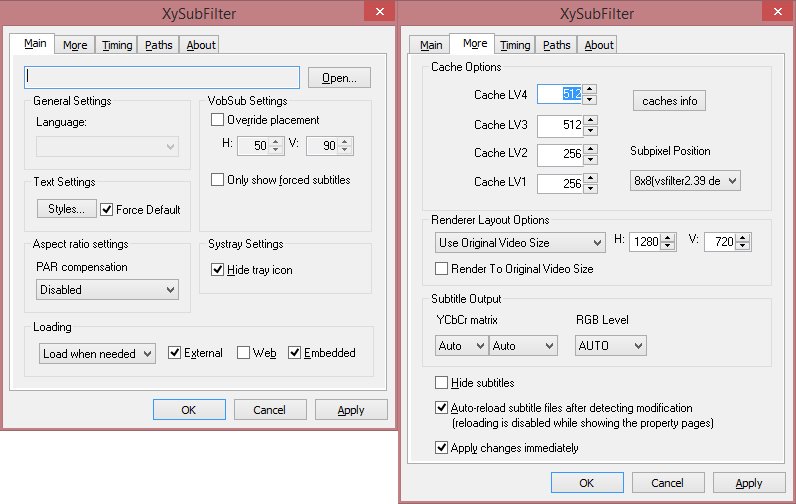Screen dimensions: 796x504
Task: Click Apply in the left window
Action: [x=351, y=410]
